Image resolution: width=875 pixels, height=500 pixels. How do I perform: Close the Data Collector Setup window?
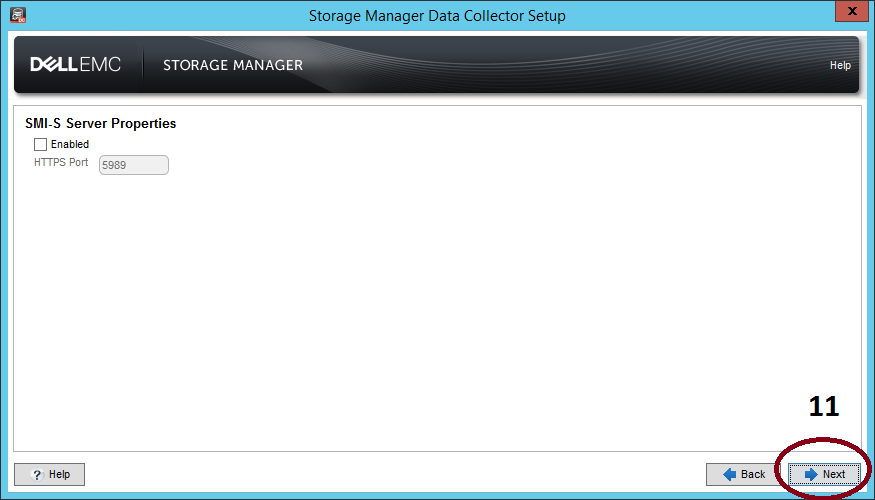point(849,13)
